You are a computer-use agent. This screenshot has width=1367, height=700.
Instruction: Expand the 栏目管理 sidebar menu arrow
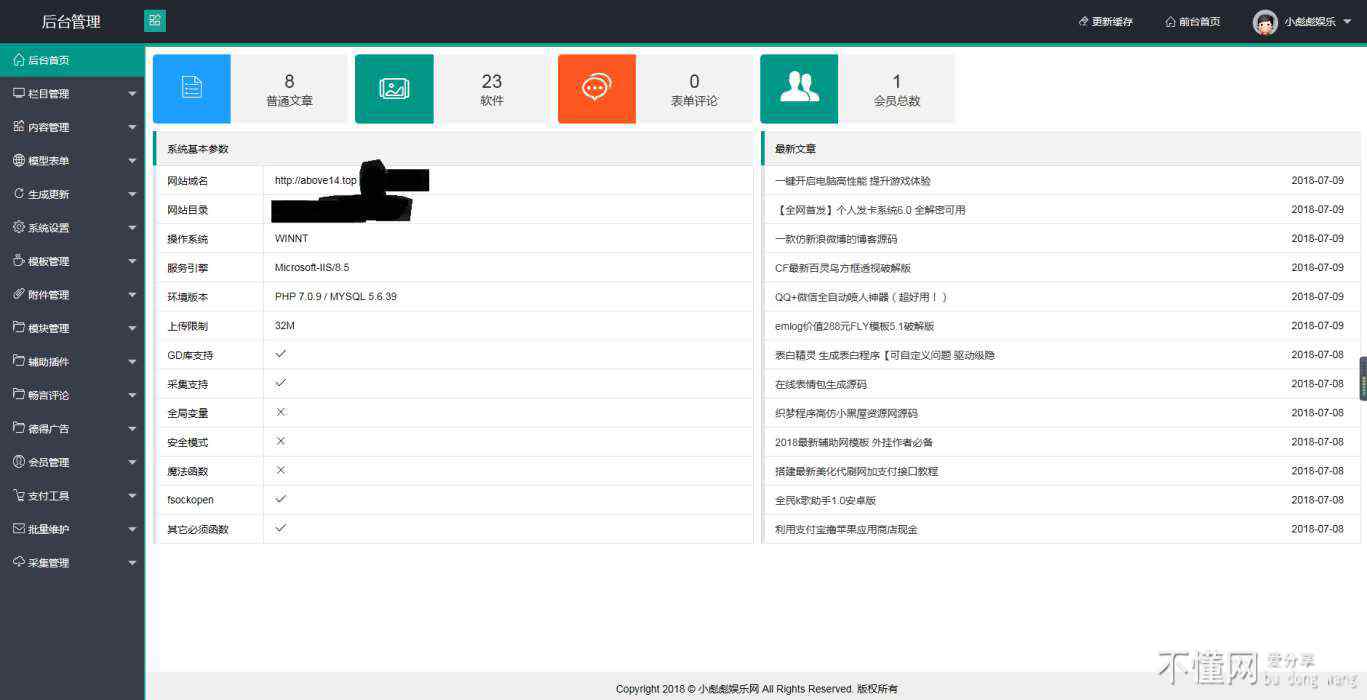(132, 95)
